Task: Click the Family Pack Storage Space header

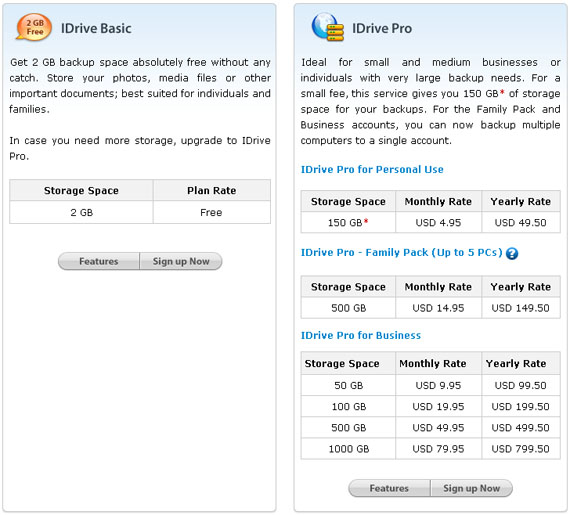Action: (348, 287)
